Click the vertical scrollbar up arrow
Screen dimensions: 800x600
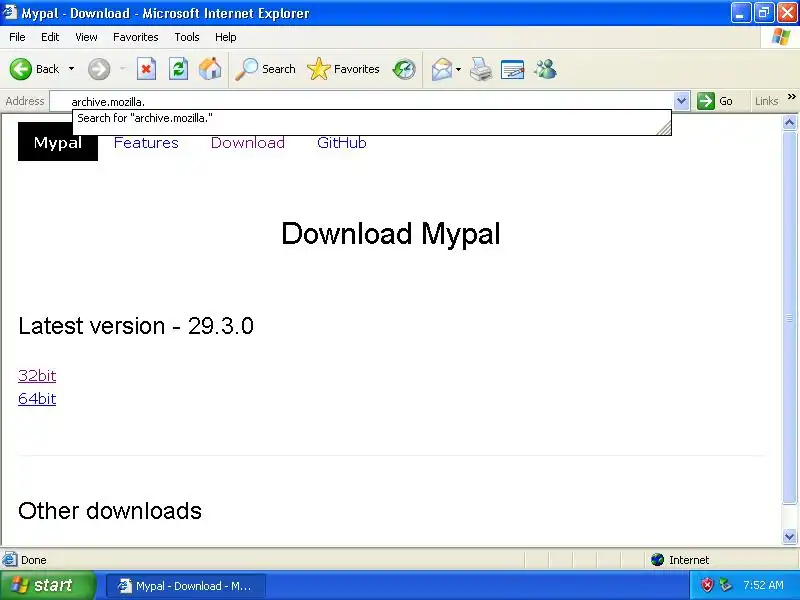(789, 122)
